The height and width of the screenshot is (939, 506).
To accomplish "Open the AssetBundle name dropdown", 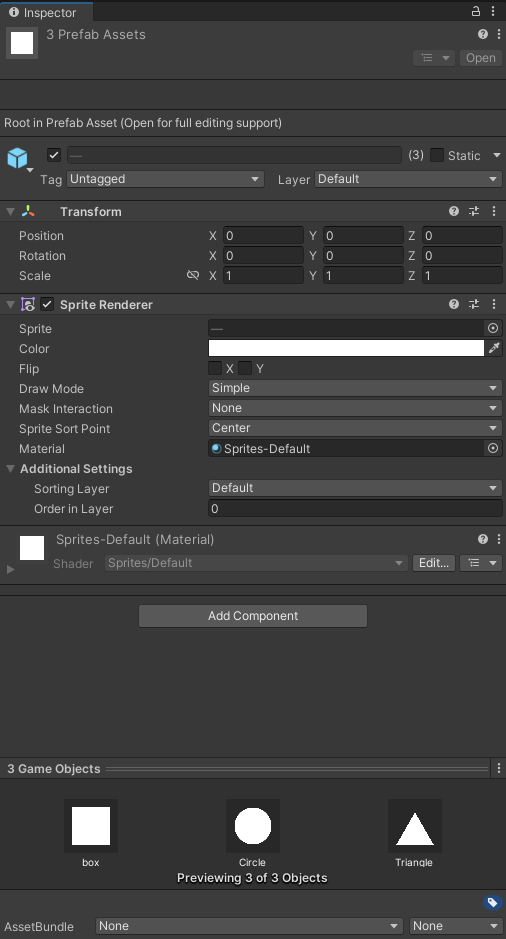I will [249, 926].
